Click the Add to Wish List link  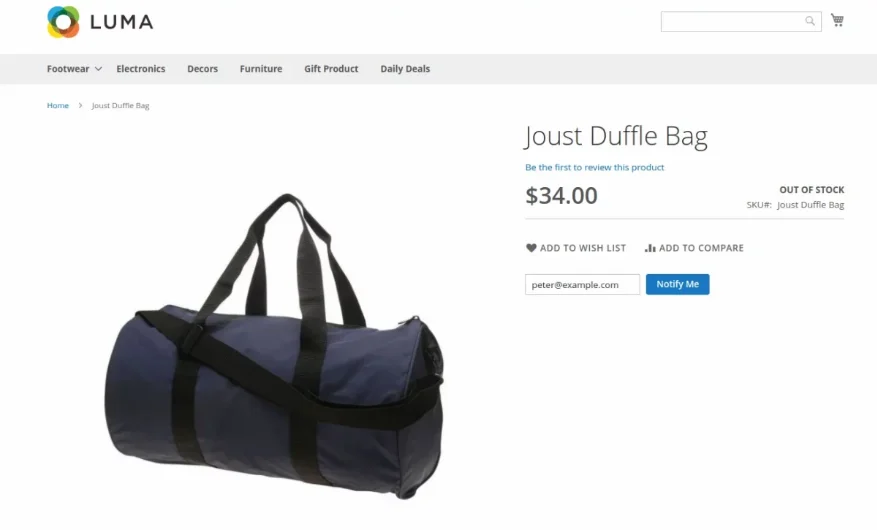(x=576, y=248)
